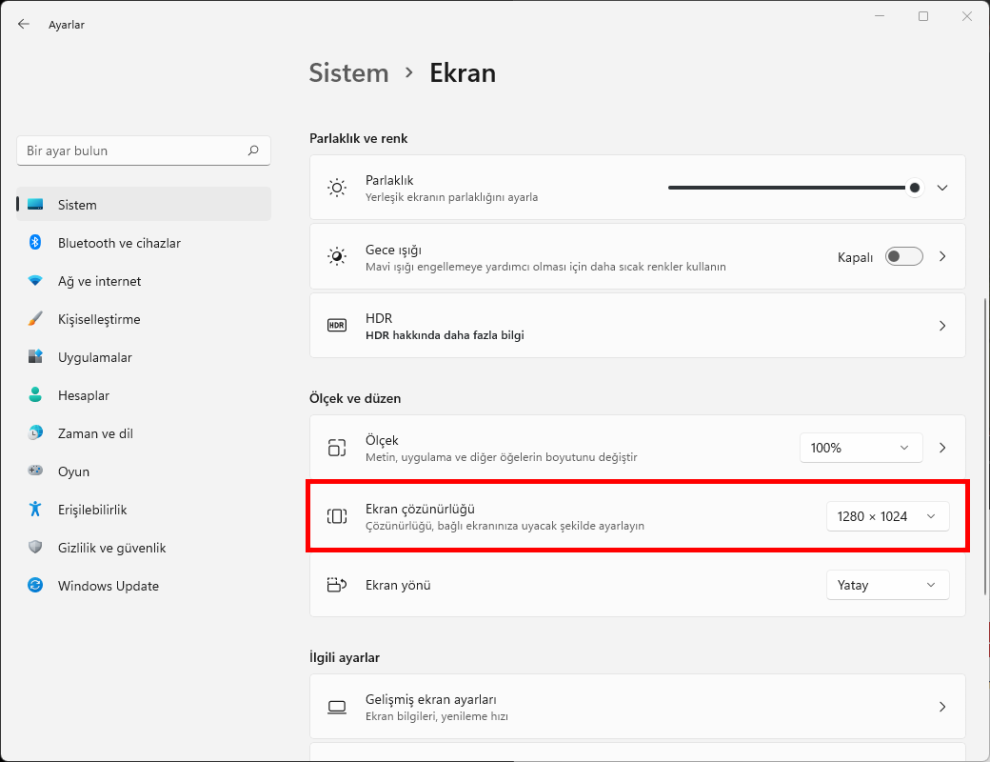Click Sistem in the breadcrumb header

pos(348,73)
